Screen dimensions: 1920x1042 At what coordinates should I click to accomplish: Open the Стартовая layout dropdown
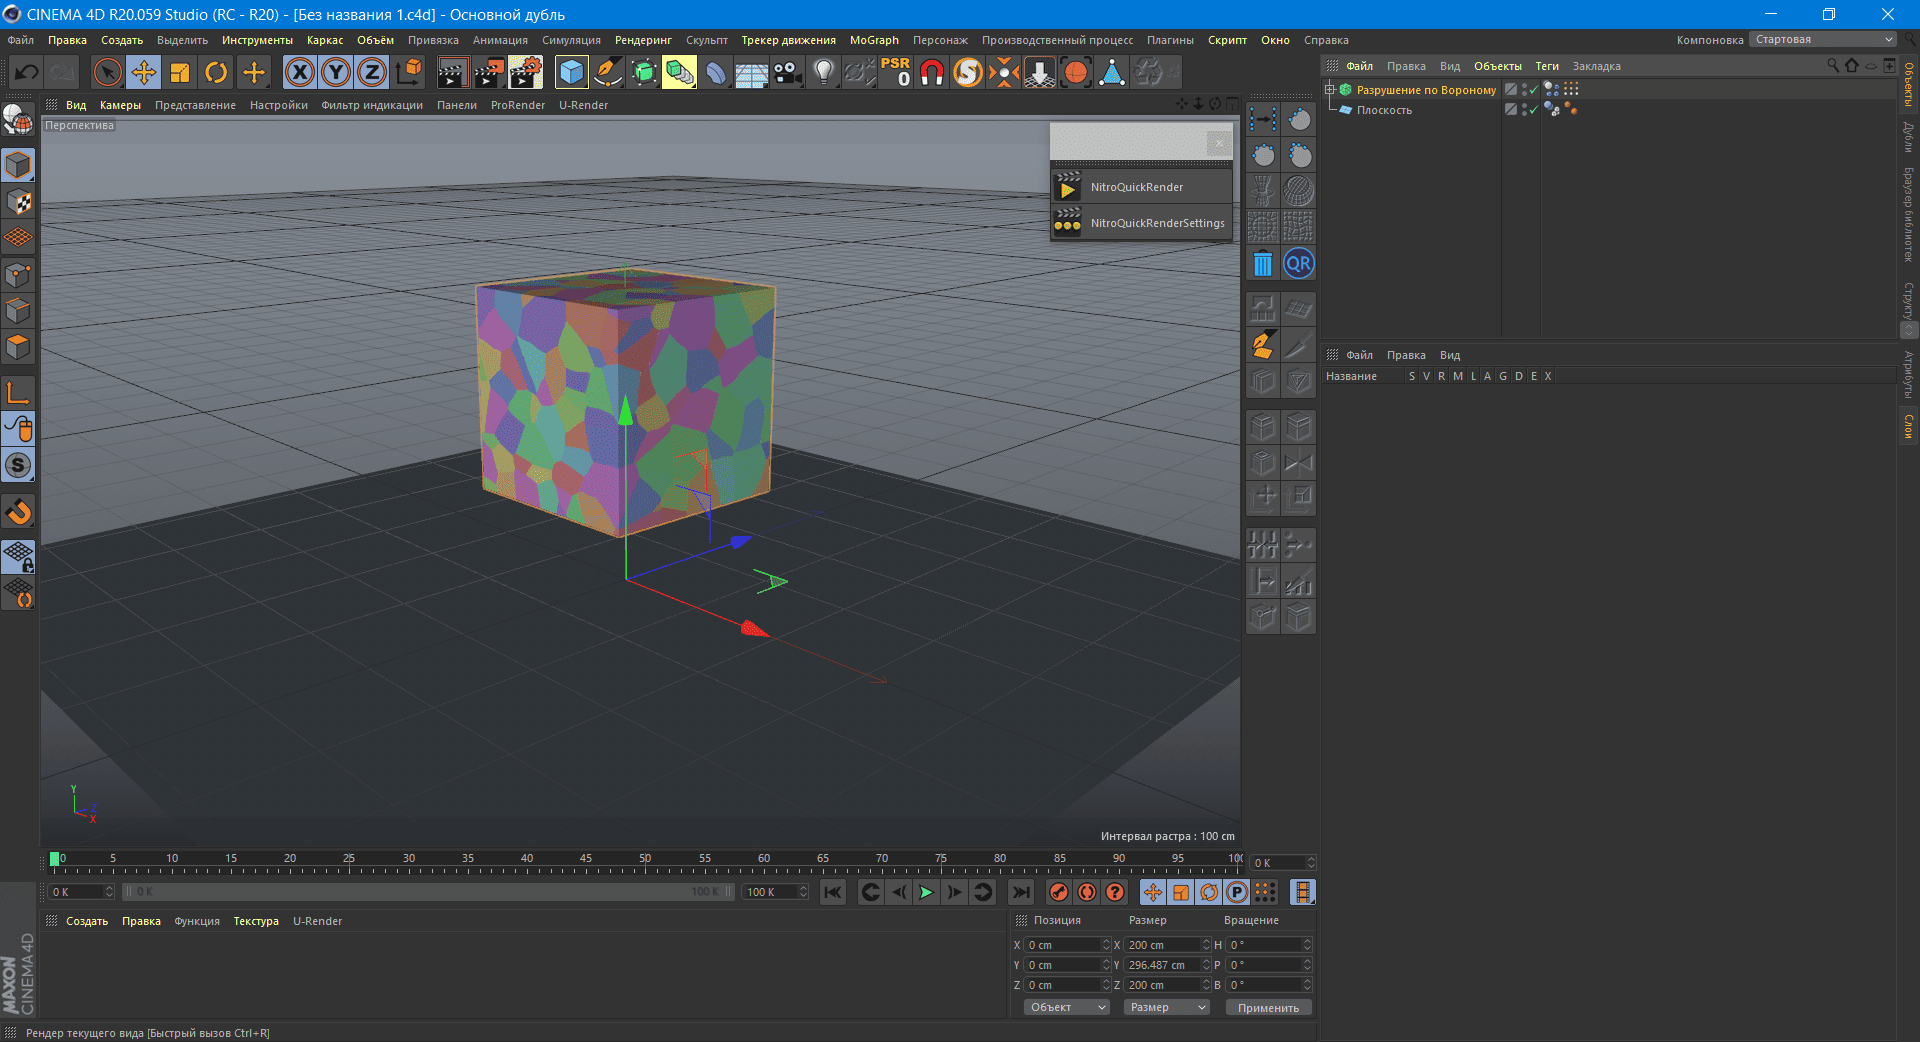coord(1824,40)
